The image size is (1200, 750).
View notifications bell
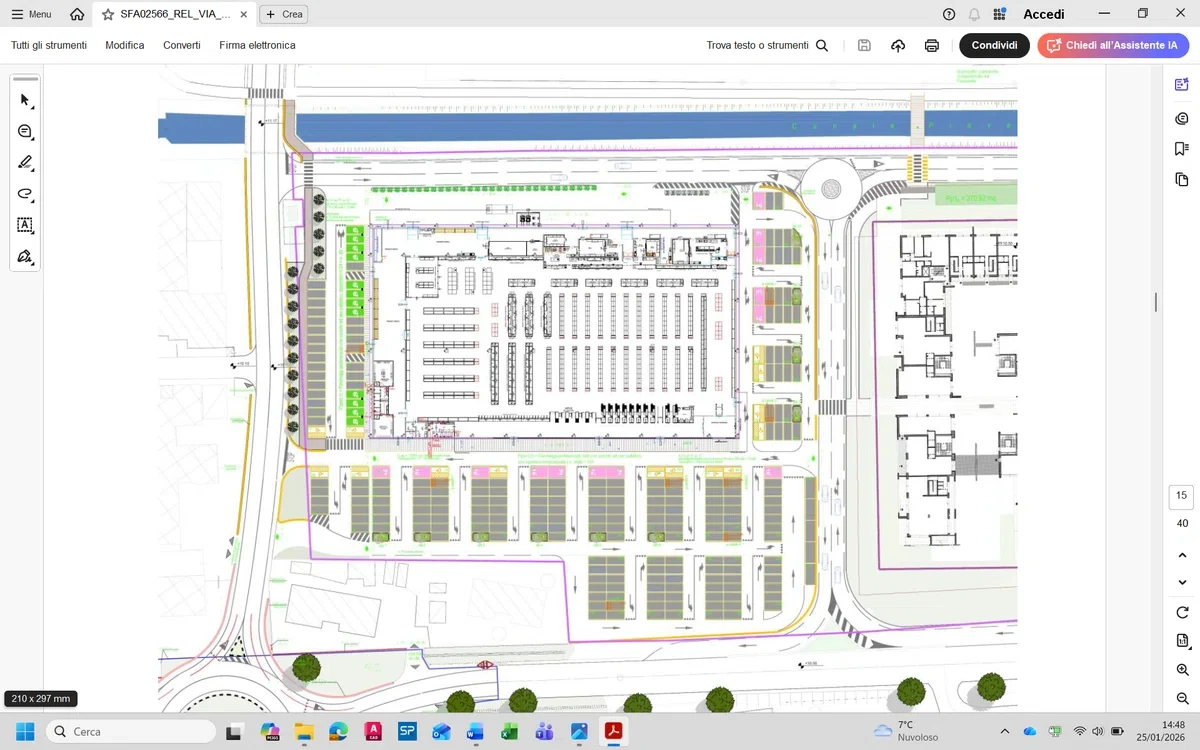click(974, 14)
